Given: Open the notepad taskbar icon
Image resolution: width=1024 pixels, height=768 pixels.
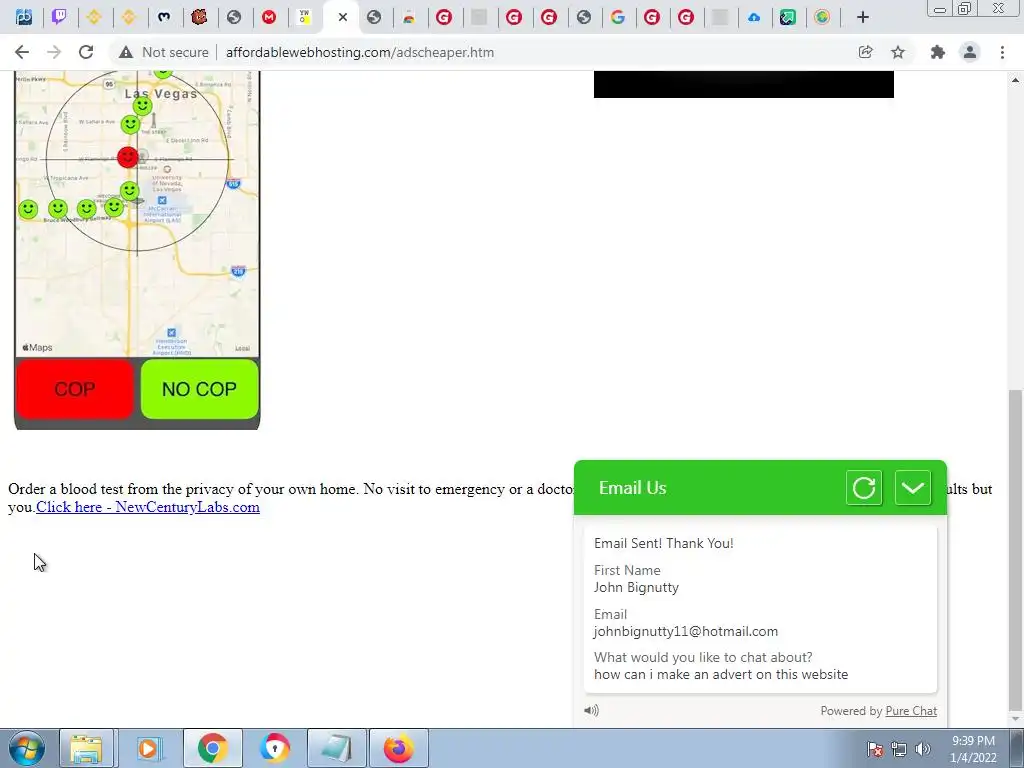Looking at the screenshot, I should [336, 748].
